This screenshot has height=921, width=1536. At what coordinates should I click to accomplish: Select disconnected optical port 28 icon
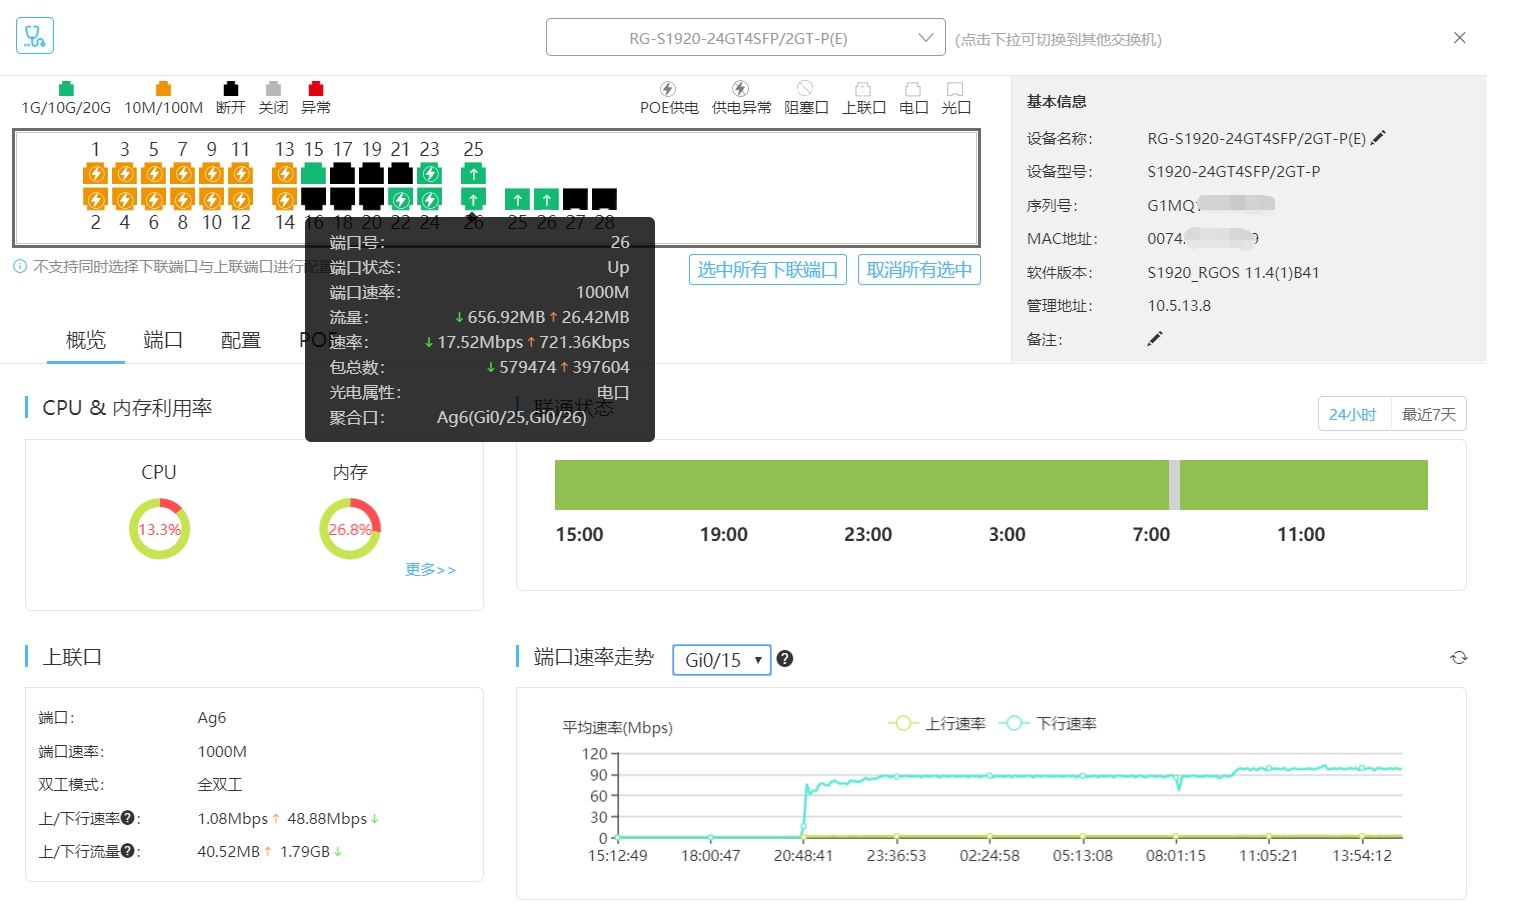(604, 199)
